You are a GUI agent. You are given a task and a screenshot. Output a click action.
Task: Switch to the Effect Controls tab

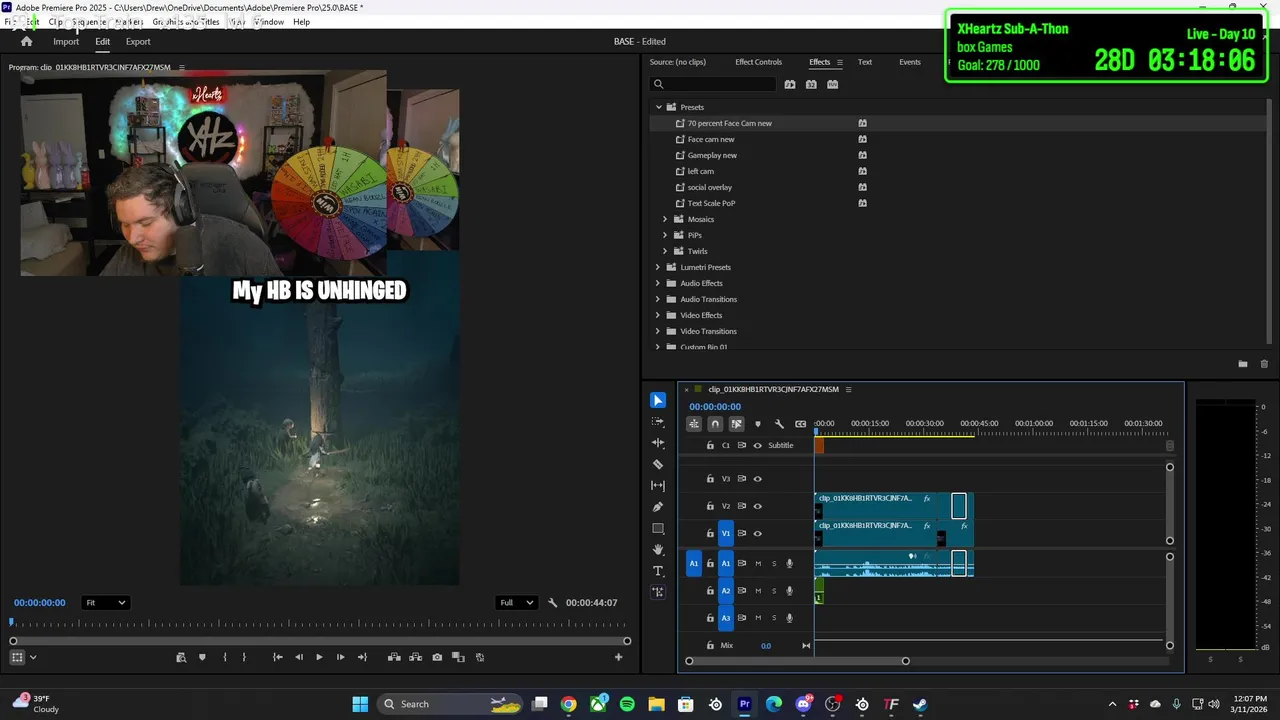(x=758, y=62)
